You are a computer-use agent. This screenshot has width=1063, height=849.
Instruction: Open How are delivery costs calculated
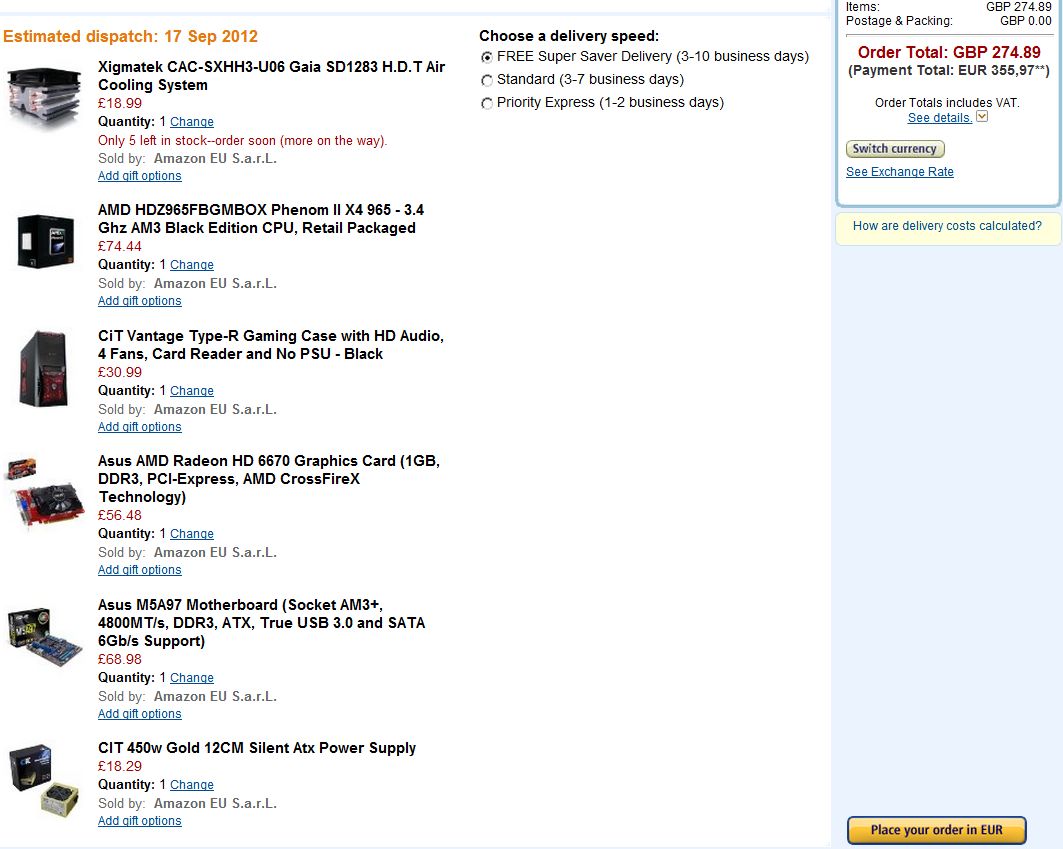coord(947,226)
